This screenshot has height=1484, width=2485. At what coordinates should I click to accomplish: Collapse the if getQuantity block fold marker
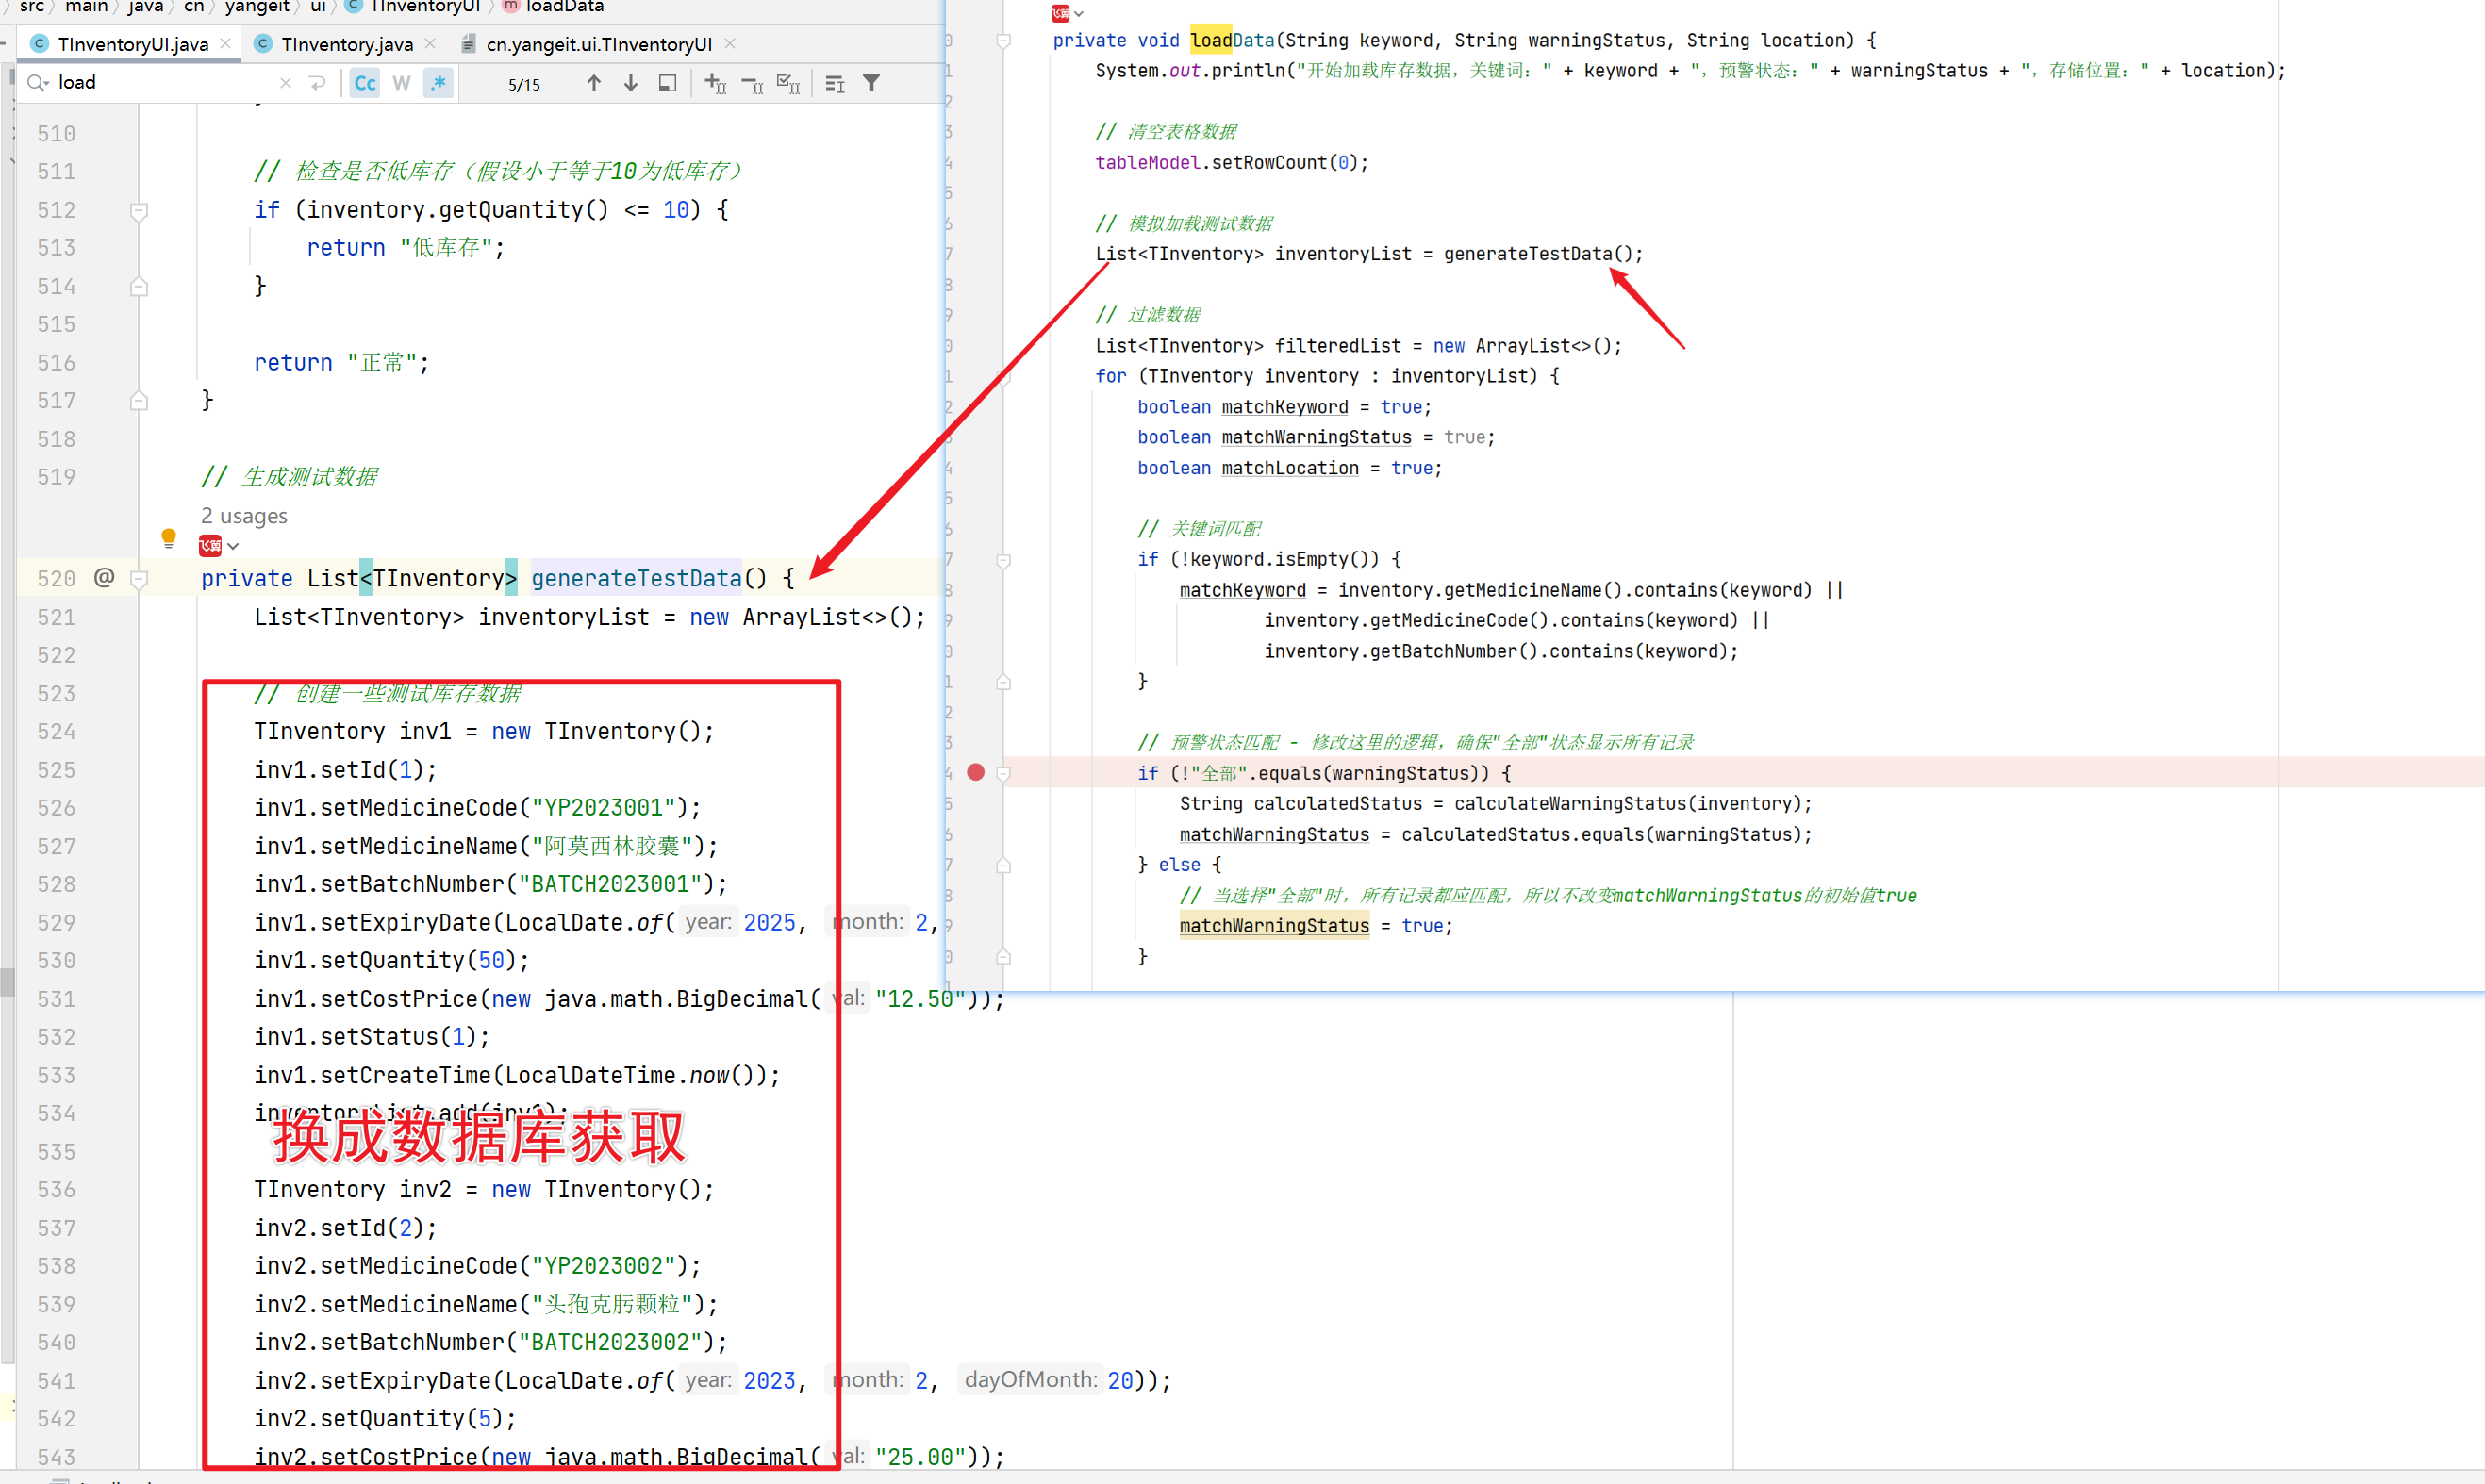click(139, 210)
